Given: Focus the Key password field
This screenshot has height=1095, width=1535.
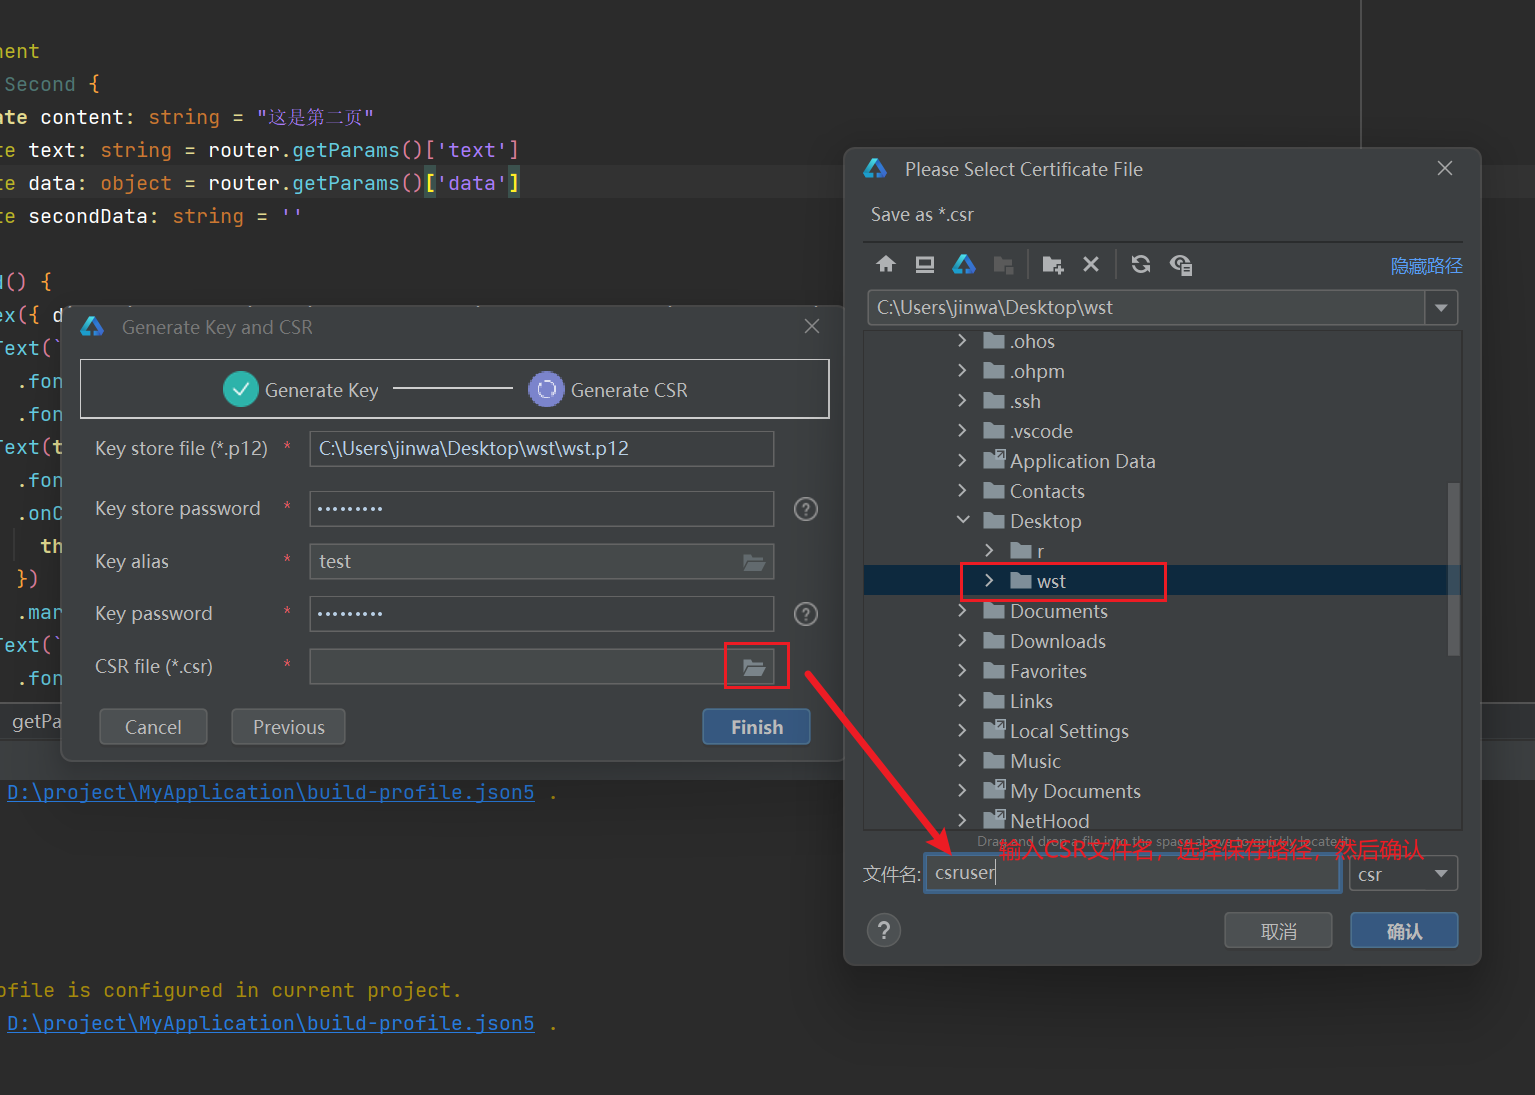Looking at the screenshot, I should click(542, 614).
